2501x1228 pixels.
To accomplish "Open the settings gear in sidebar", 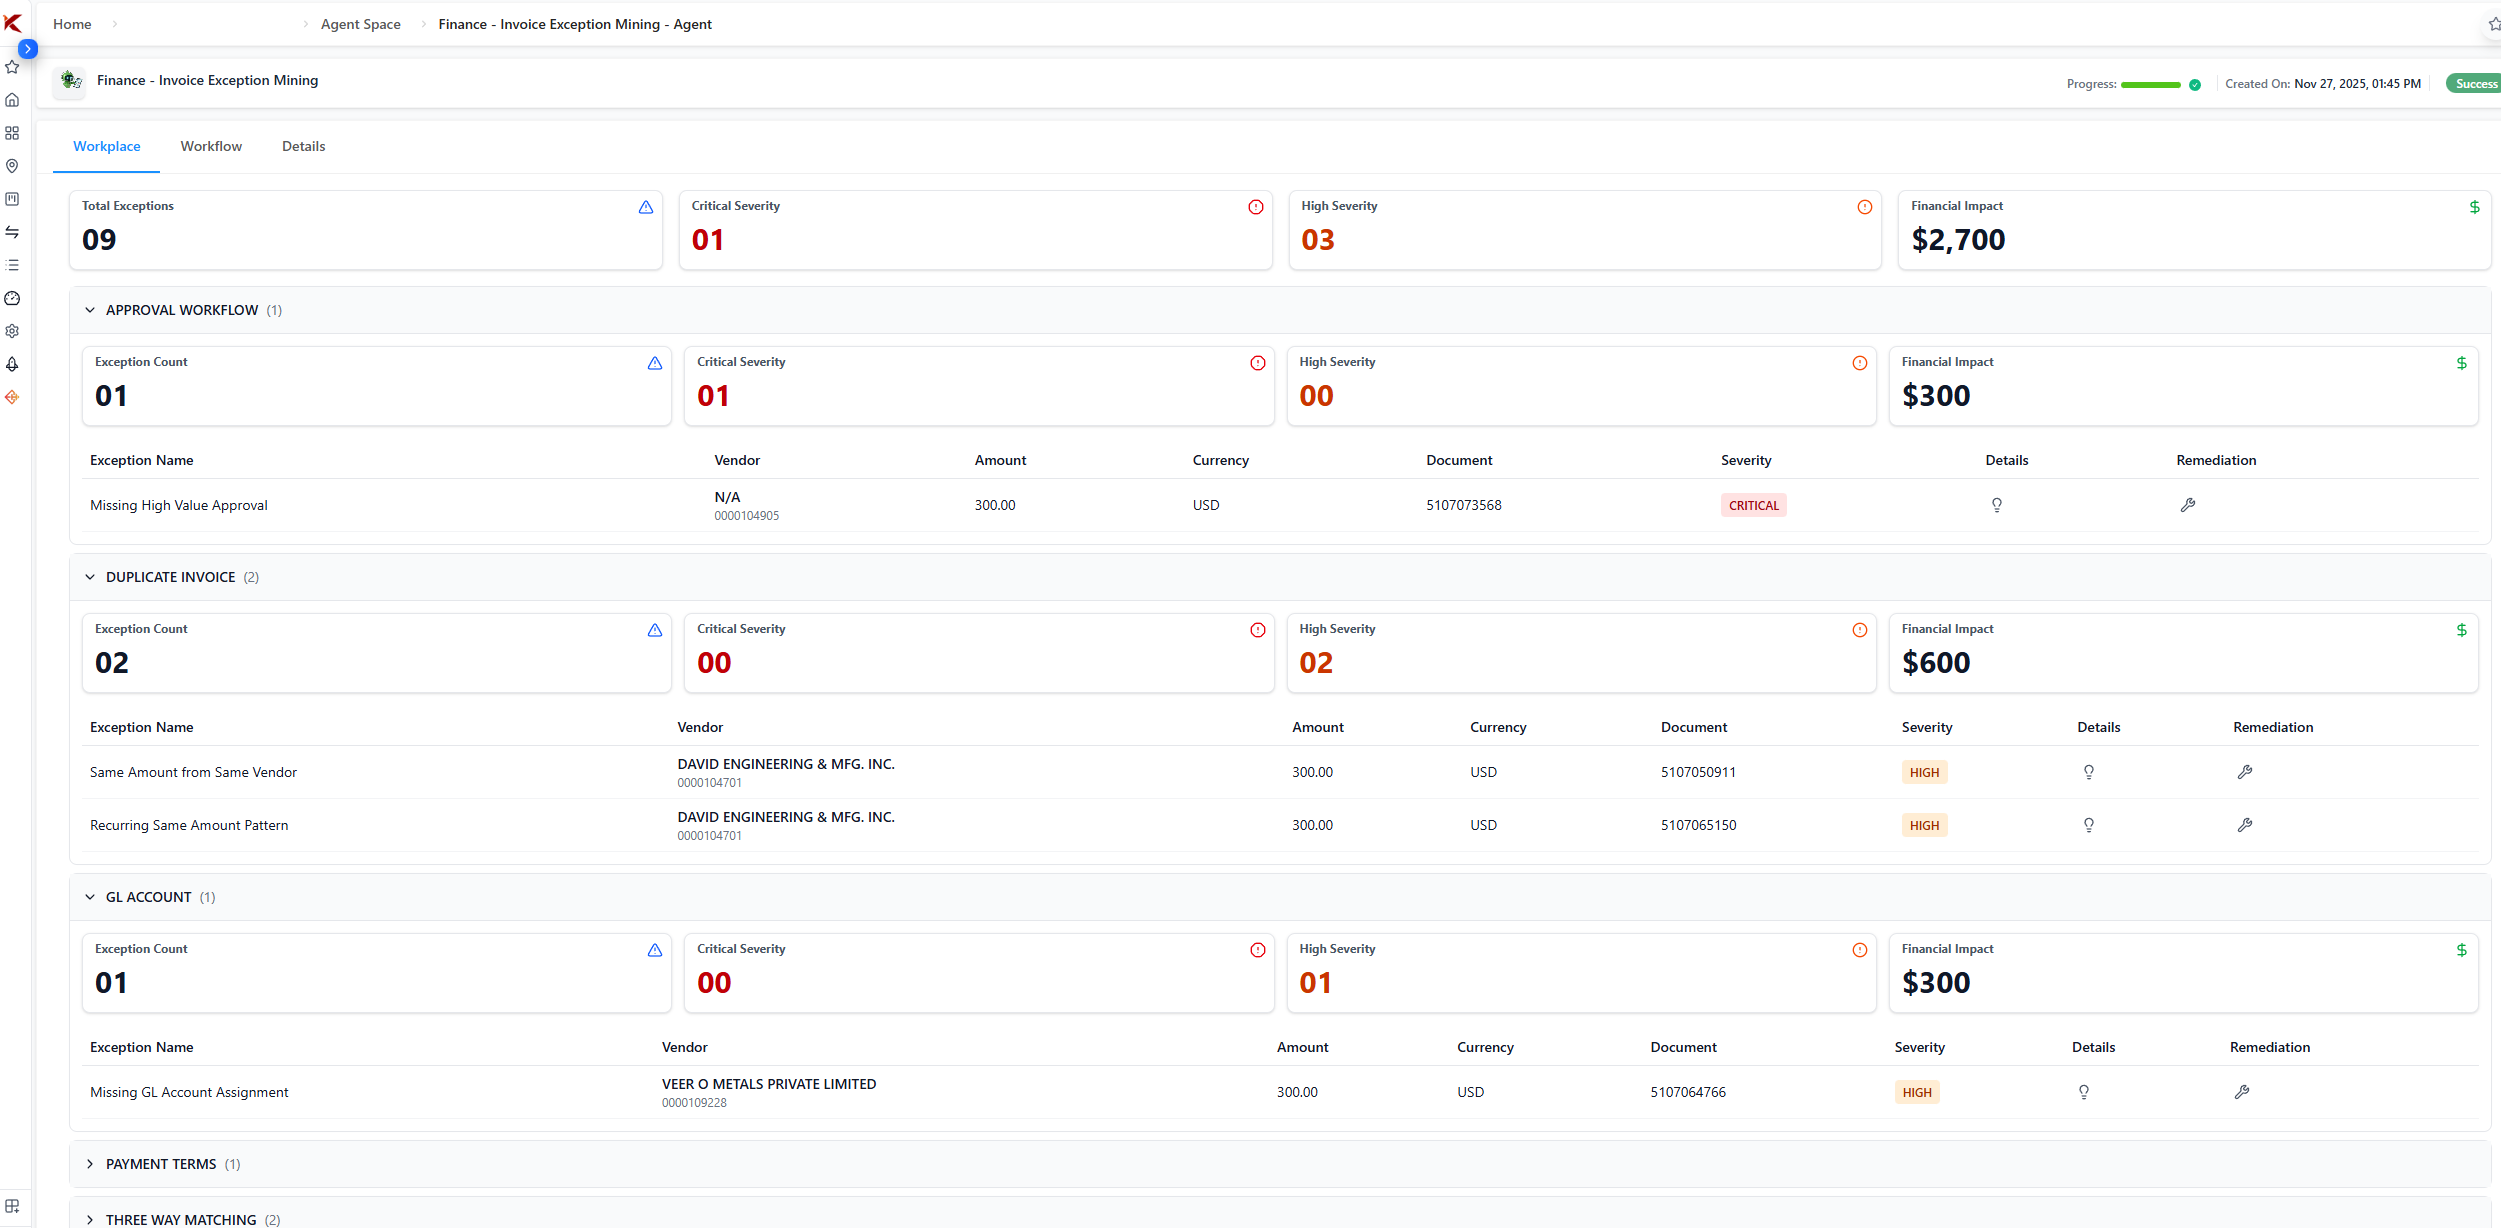I will click(x=12, y=331).
